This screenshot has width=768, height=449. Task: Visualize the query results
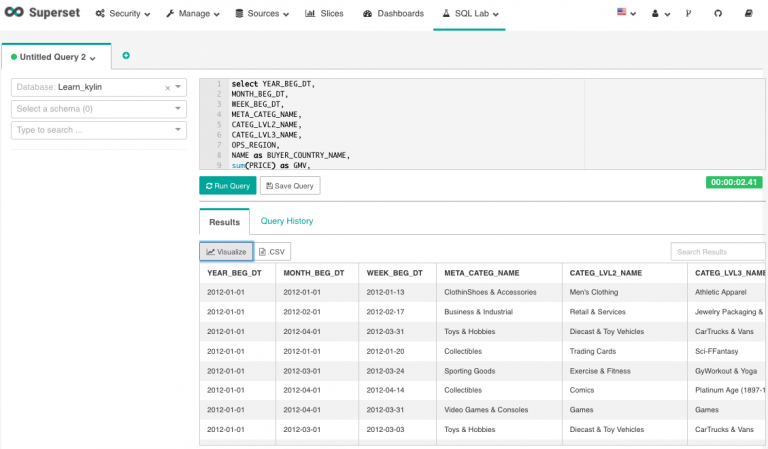(226, 252)
